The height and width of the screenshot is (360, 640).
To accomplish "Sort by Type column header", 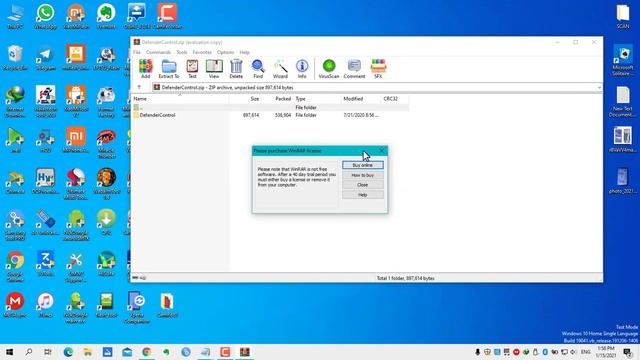I will [317, 99].
